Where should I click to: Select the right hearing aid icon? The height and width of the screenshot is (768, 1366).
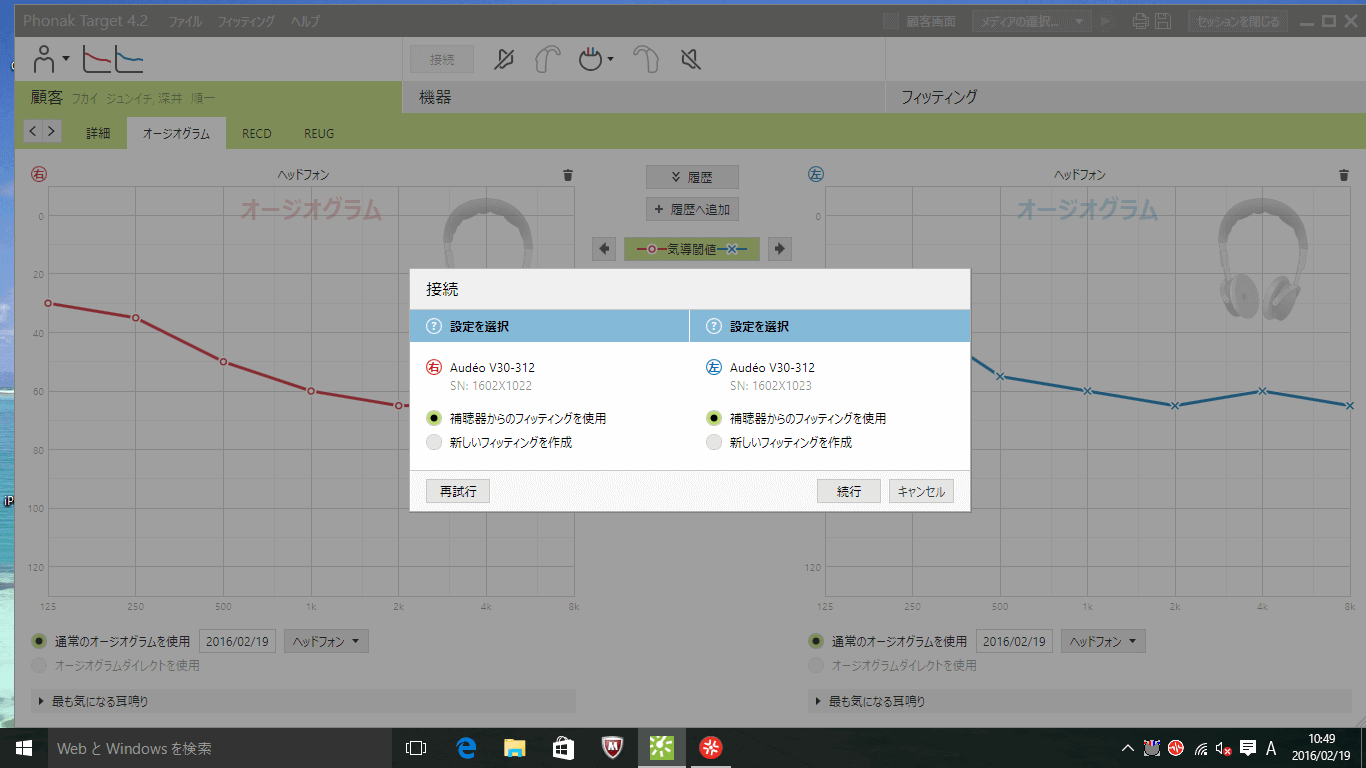pyautogui.click(x=547, y=60)
